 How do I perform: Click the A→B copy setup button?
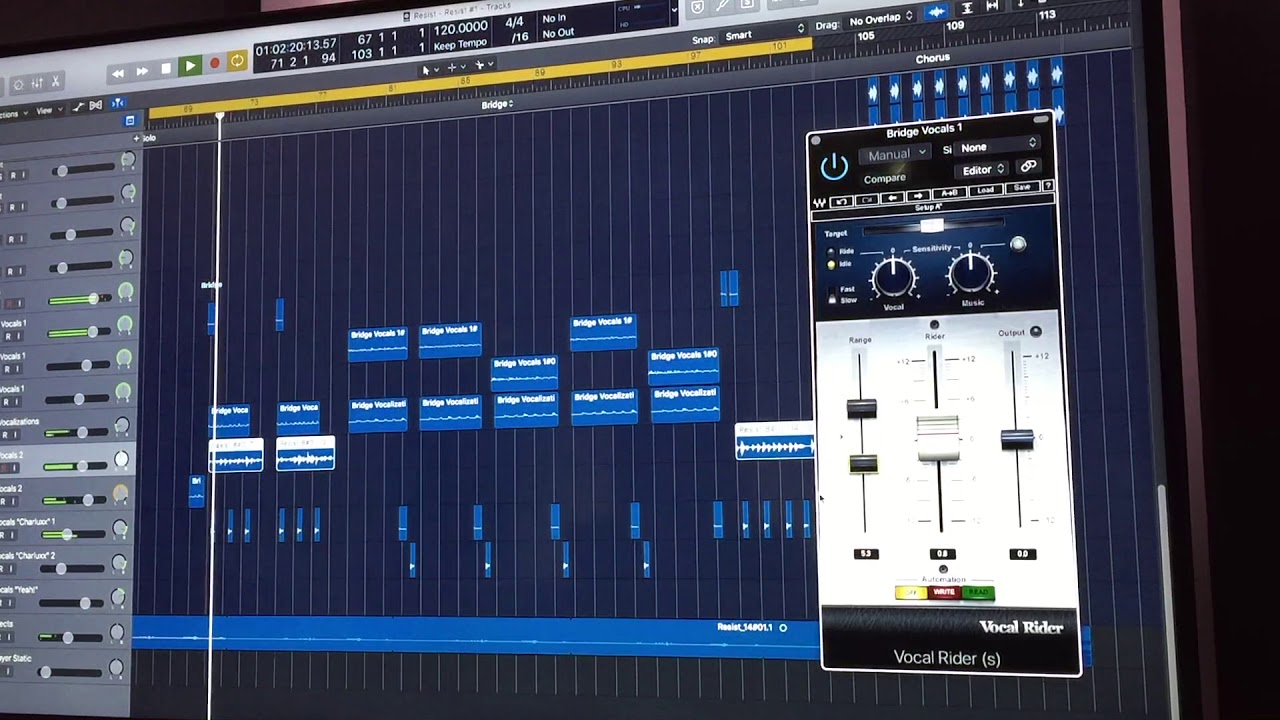point(949,193)
